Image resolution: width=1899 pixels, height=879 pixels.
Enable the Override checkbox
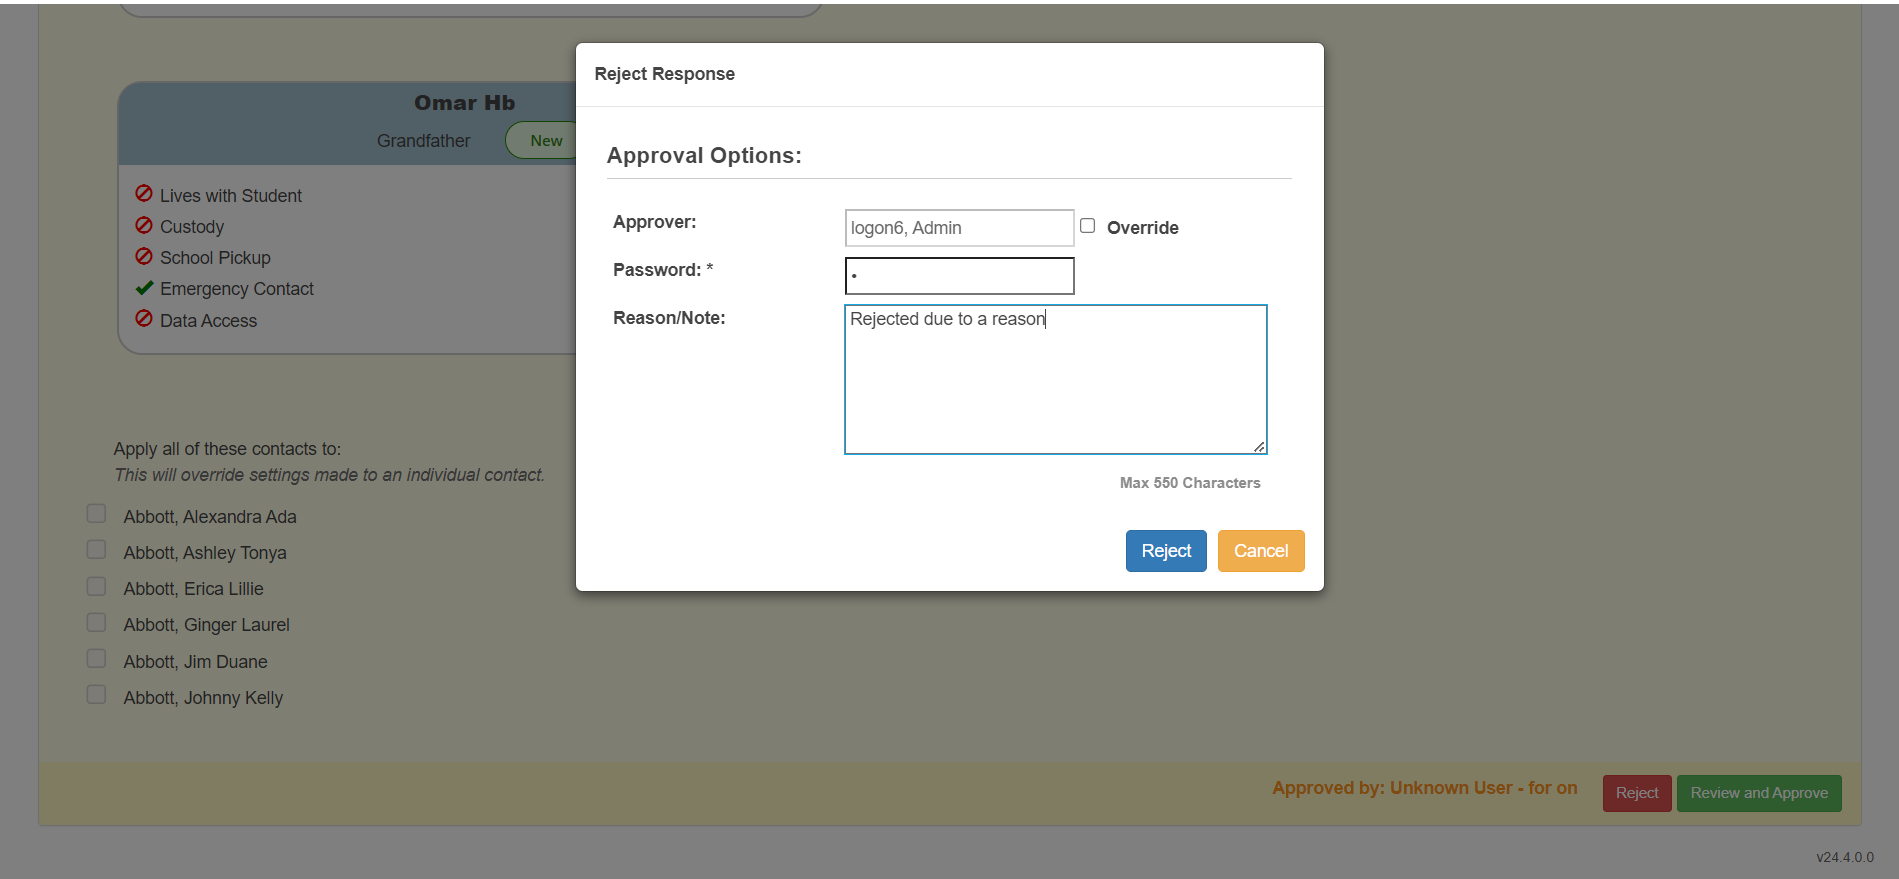coord(1088,226)
